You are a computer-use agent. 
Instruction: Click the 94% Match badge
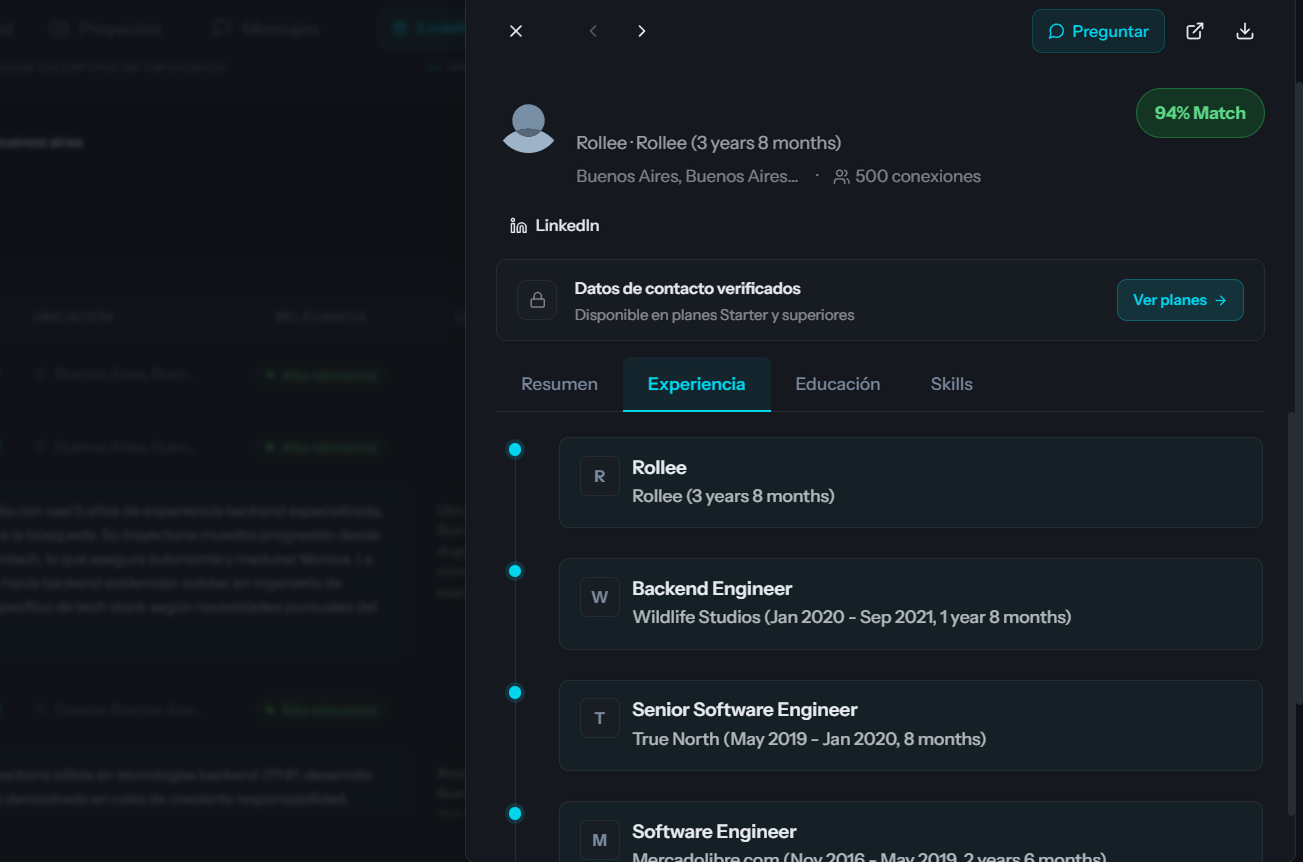1200,113
